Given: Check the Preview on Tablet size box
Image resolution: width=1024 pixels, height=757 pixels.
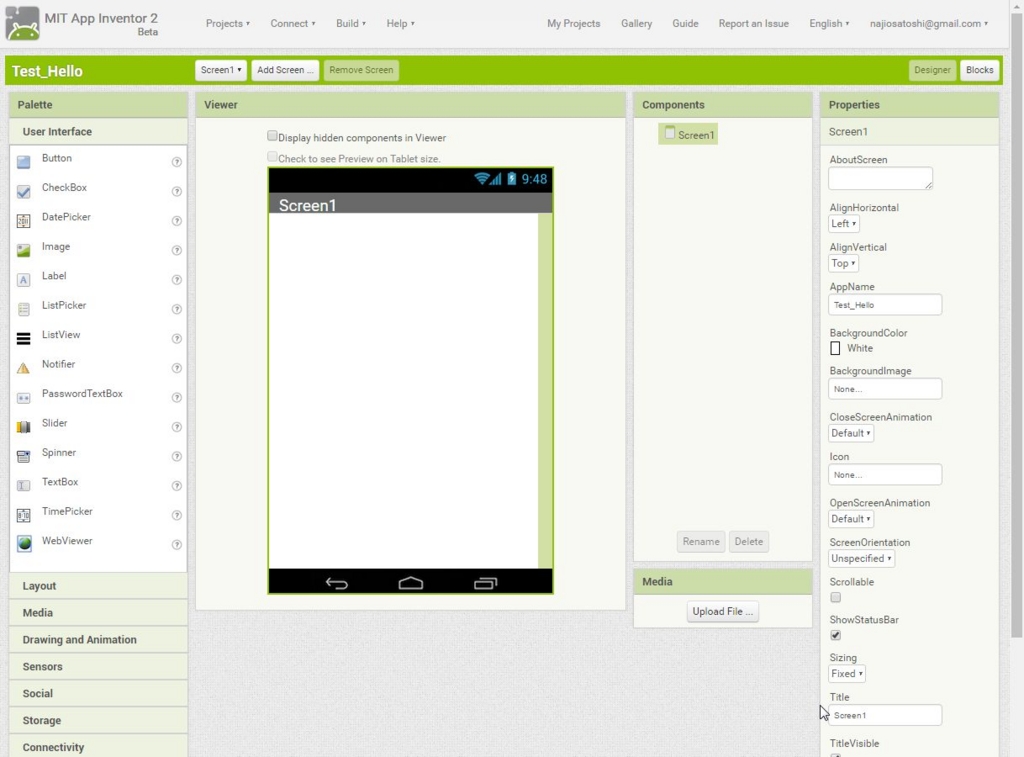Looking at the screenshot, I should 272,157.
